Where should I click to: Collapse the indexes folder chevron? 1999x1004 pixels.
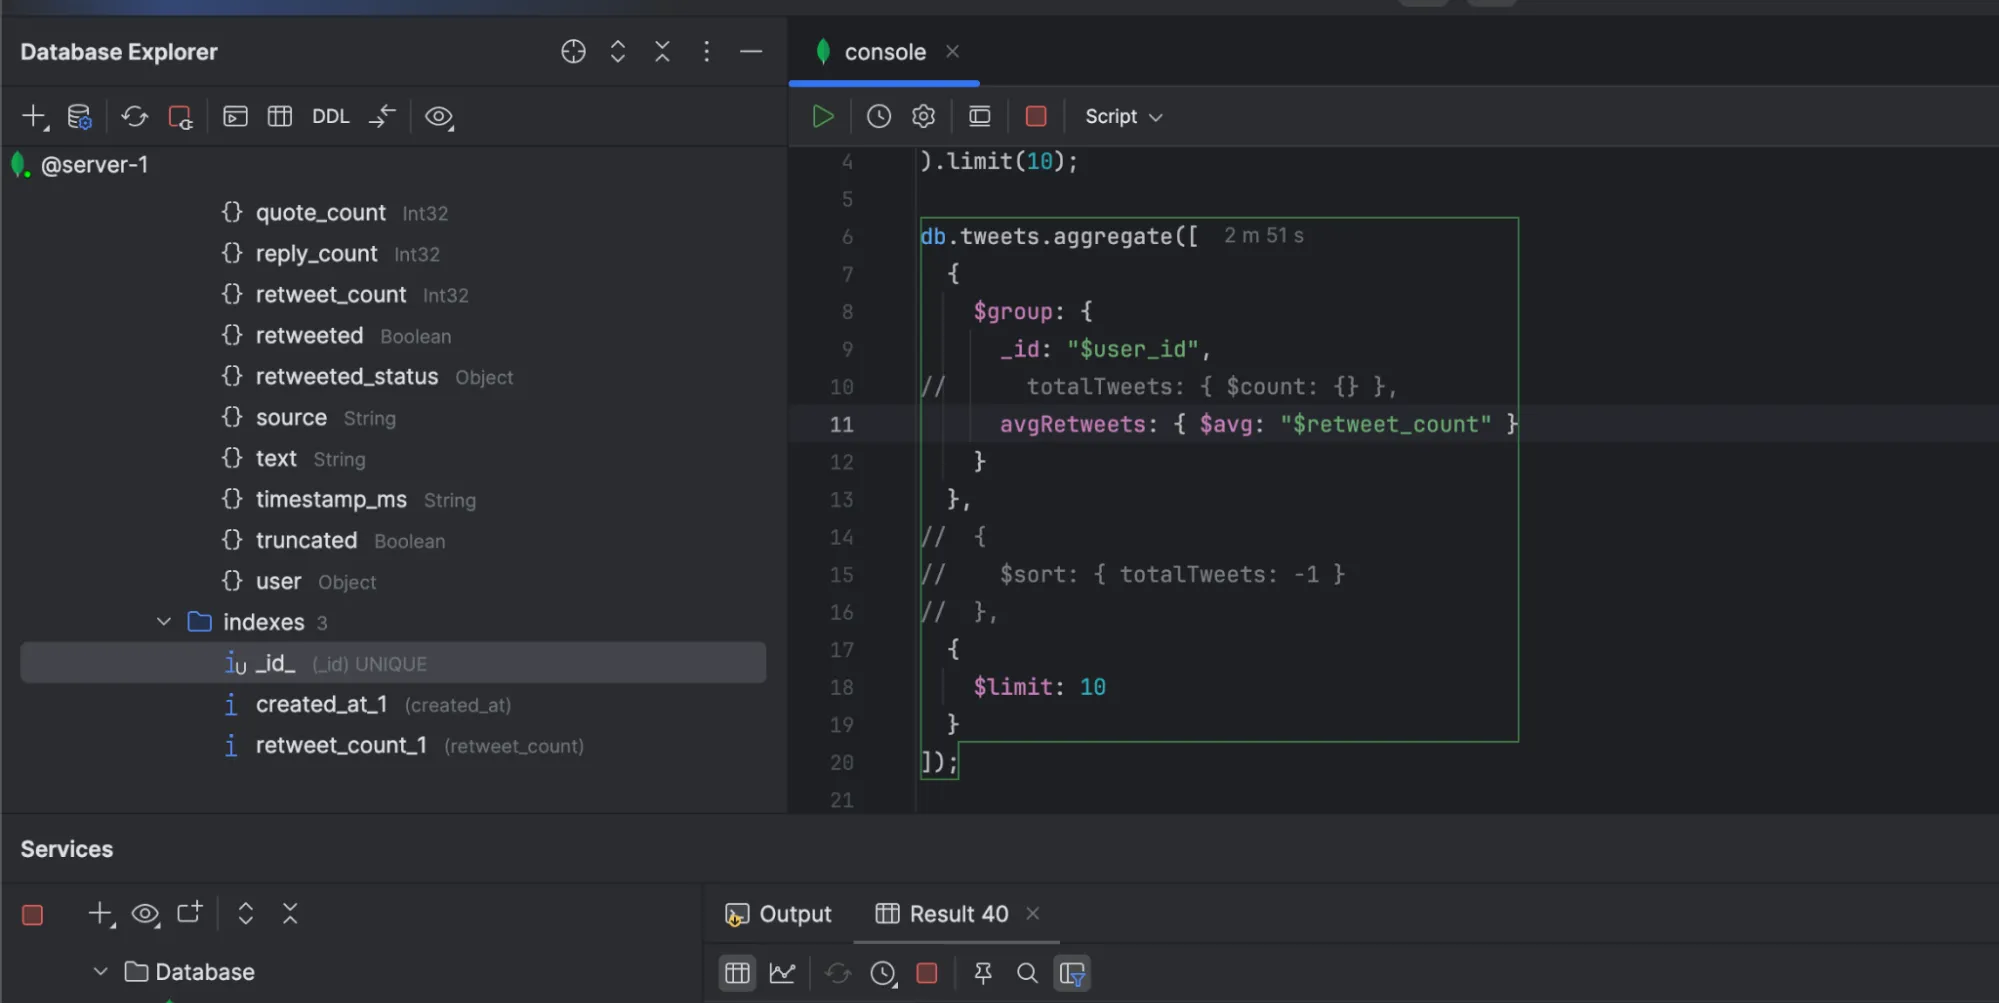click(164, 622)
